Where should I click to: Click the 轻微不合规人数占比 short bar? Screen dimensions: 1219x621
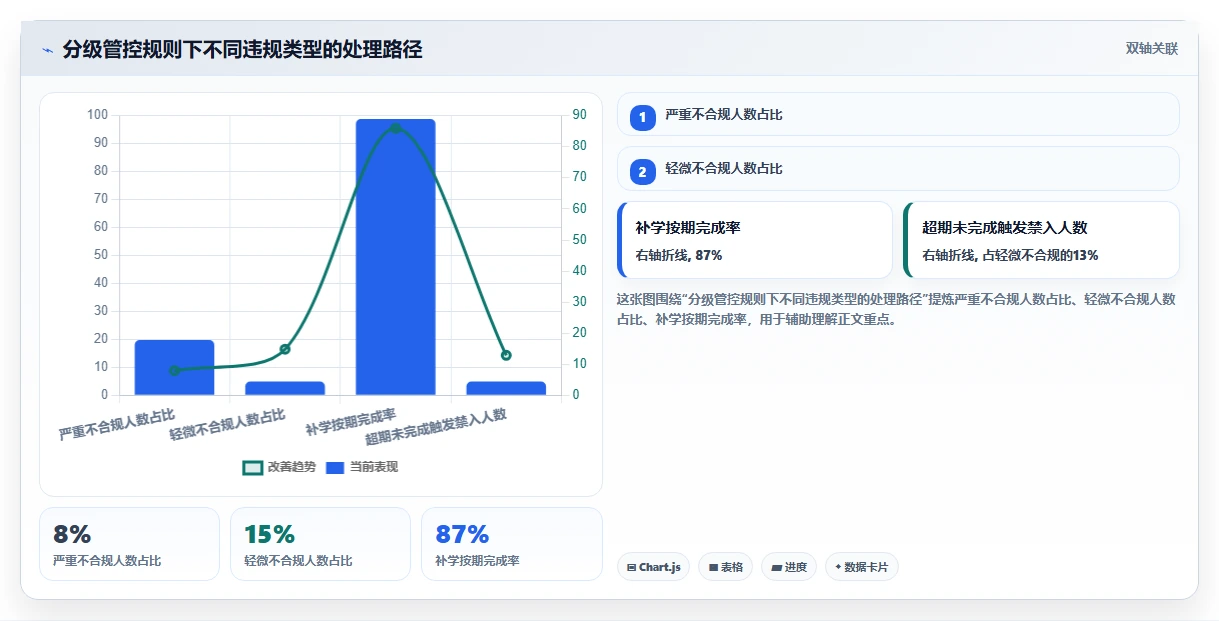tap(285, 388)
